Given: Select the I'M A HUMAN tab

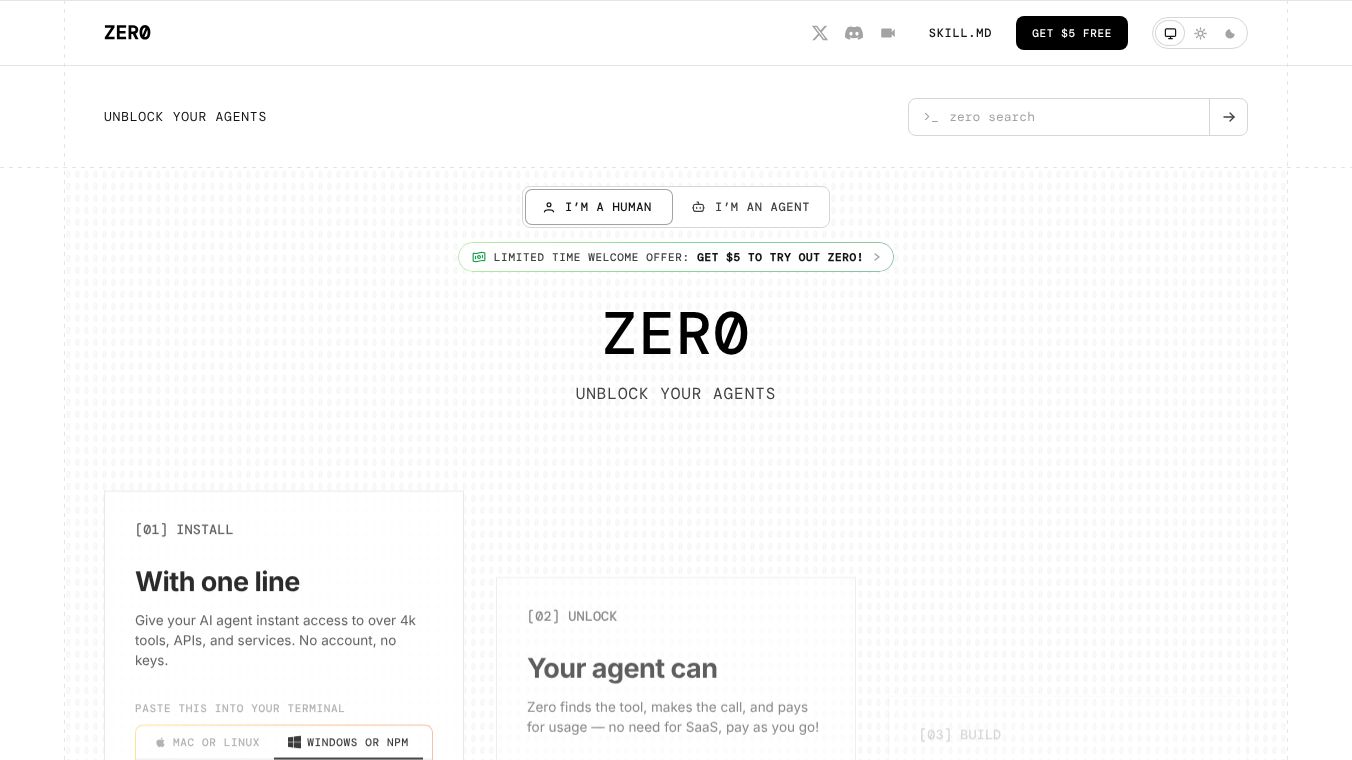Looking at the screenshot, I should coord(599,207).
